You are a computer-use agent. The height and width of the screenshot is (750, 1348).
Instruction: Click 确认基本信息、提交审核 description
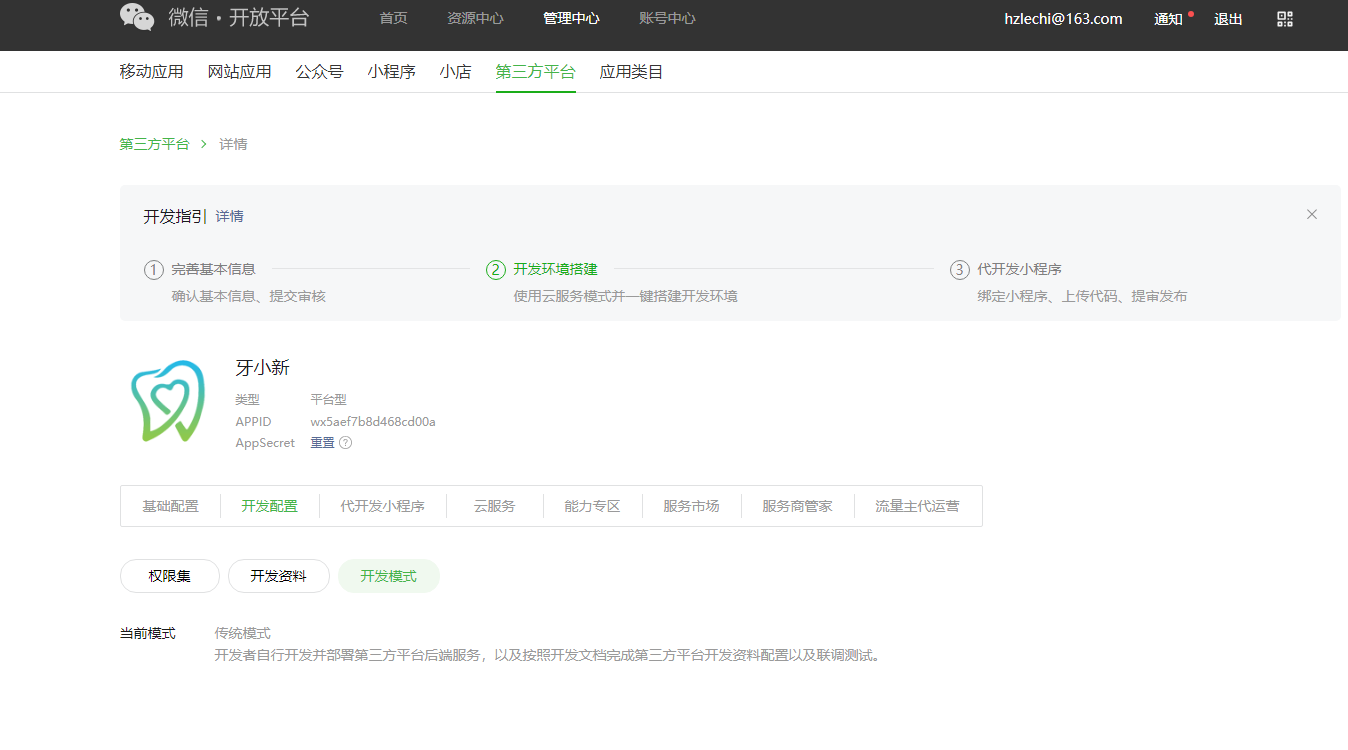click(249, 296)
